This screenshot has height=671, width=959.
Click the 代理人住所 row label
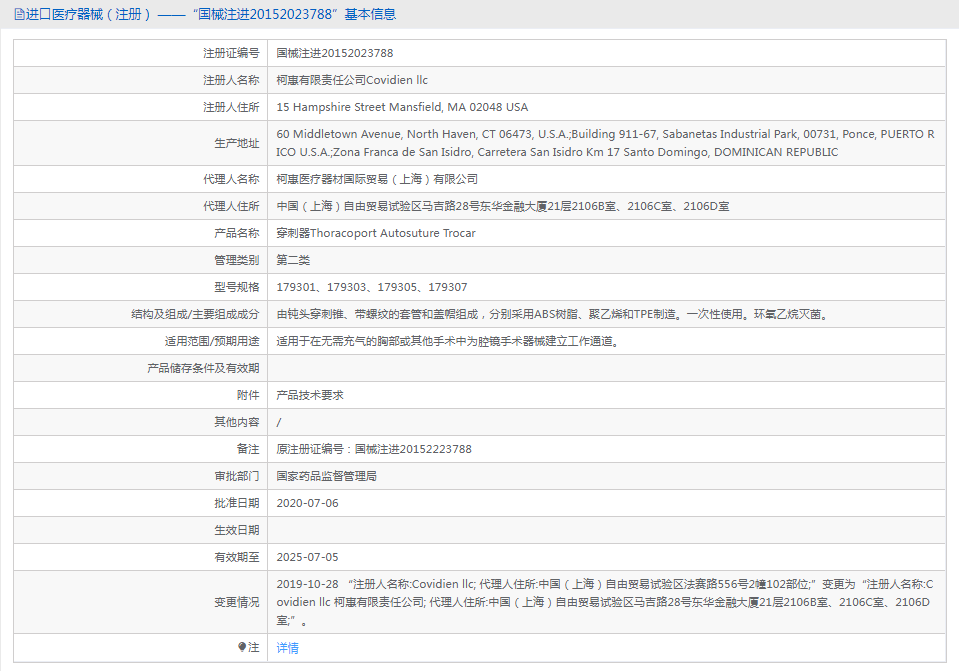tap(231, 206)
